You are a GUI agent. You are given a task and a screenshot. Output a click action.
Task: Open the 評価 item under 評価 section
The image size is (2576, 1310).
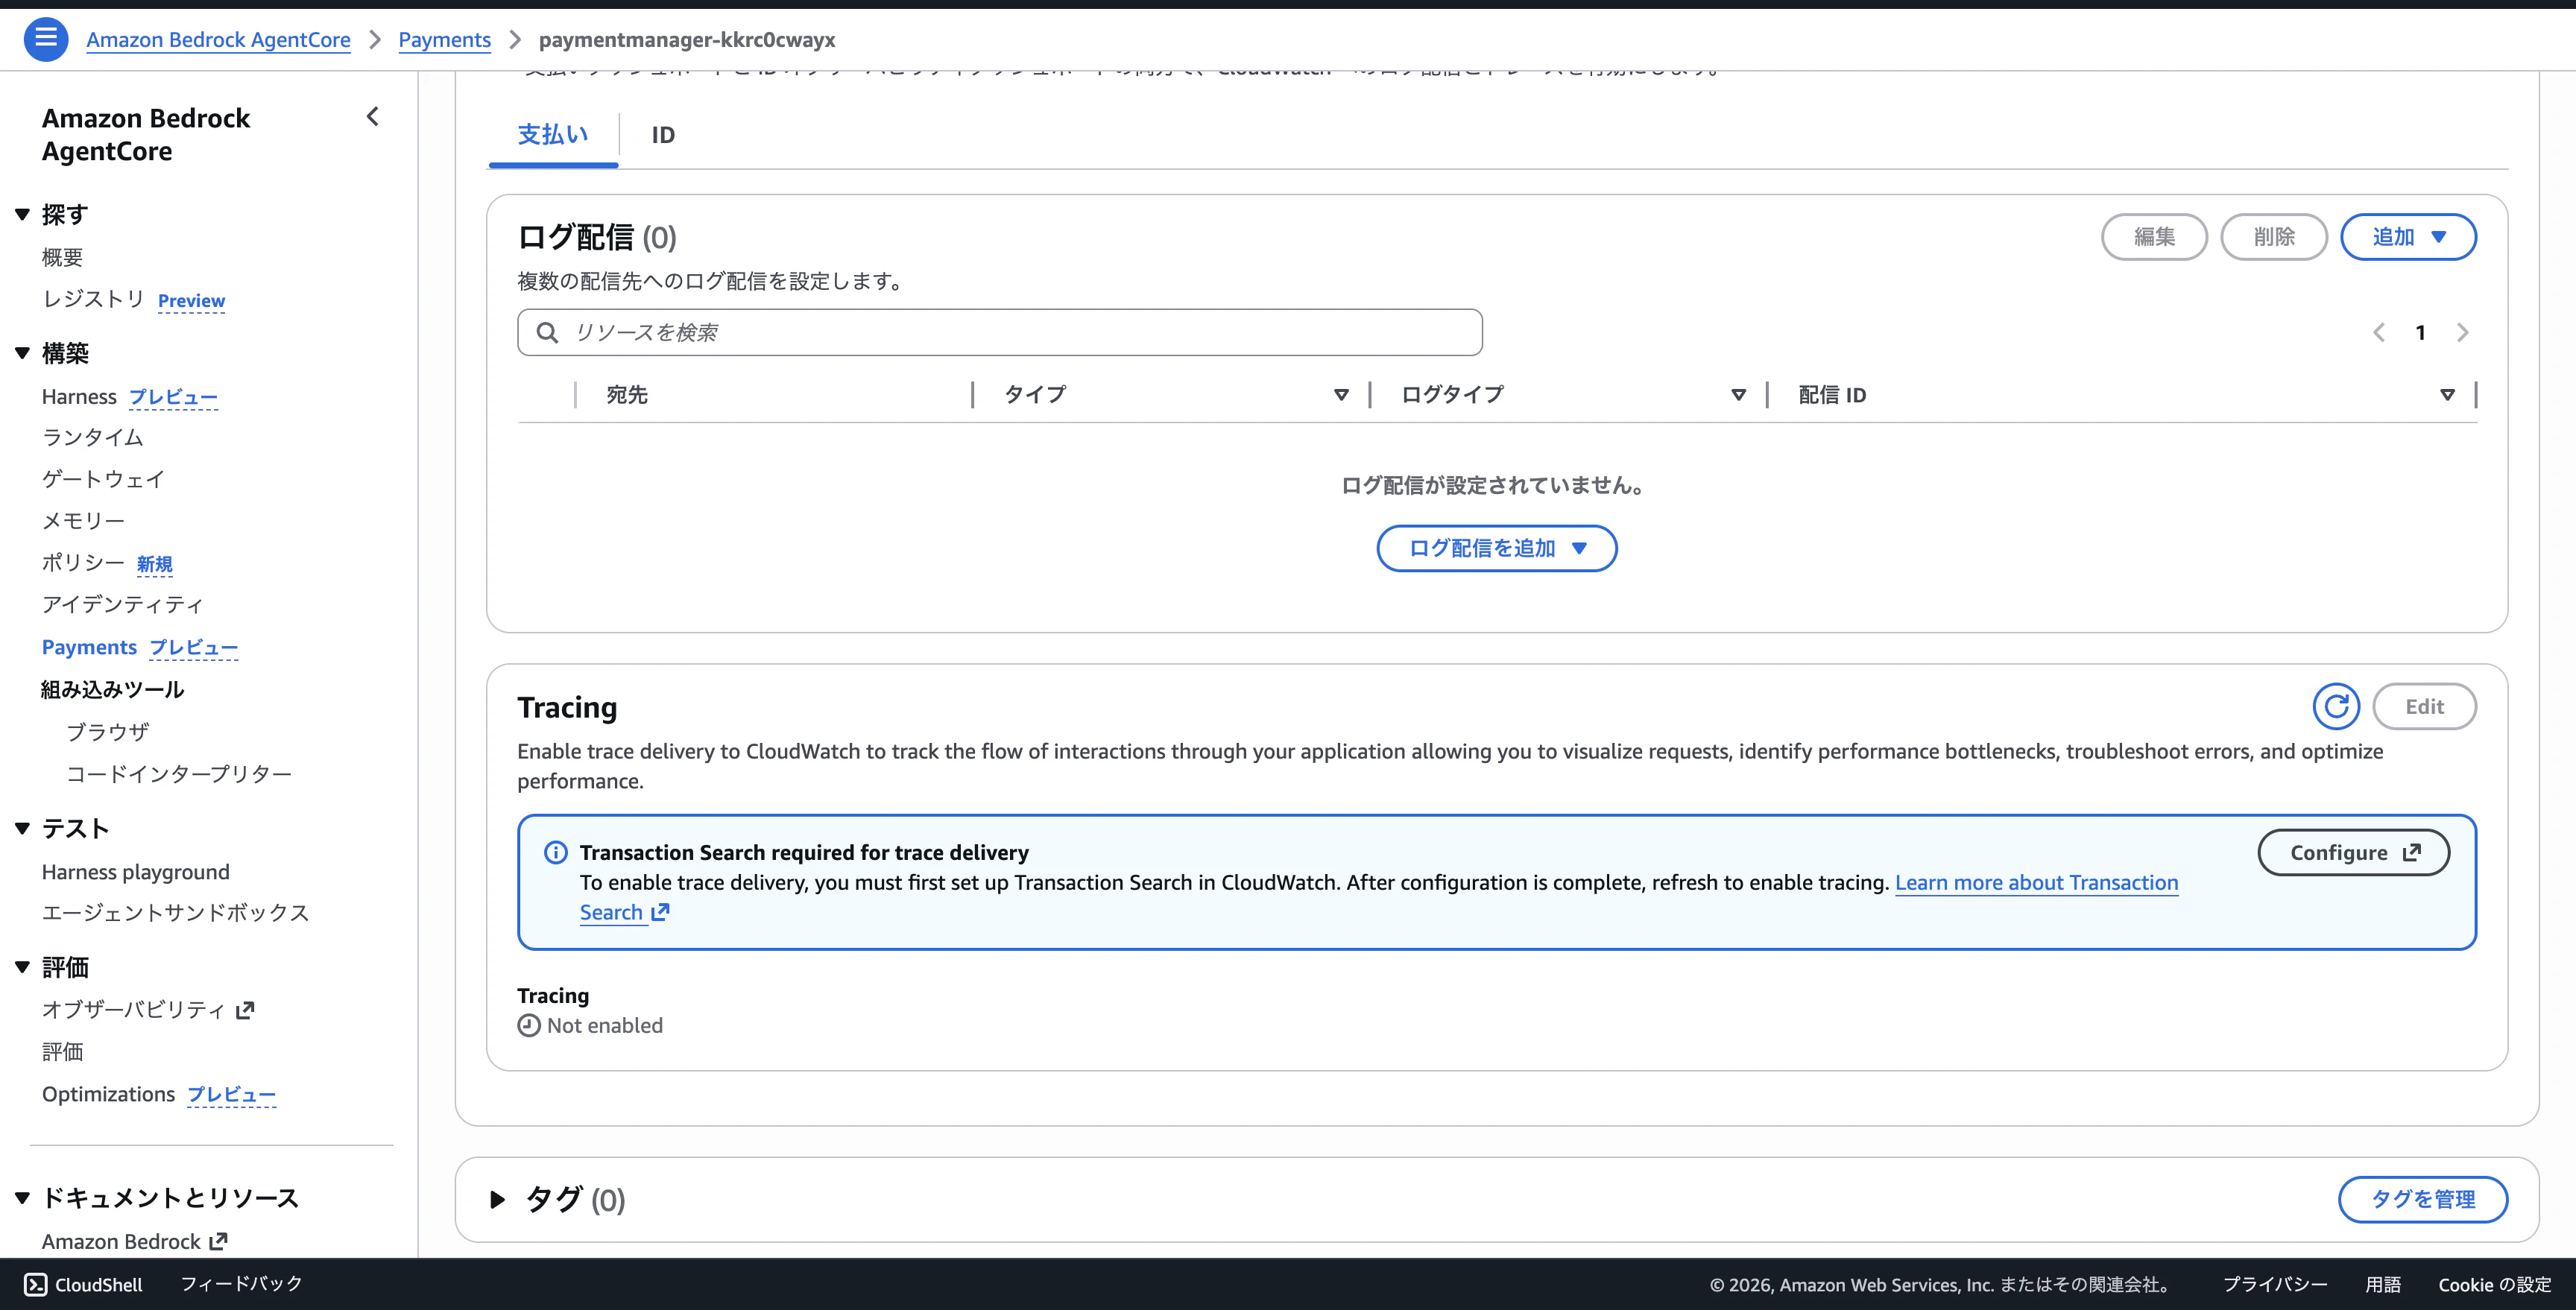(63, 1052)
